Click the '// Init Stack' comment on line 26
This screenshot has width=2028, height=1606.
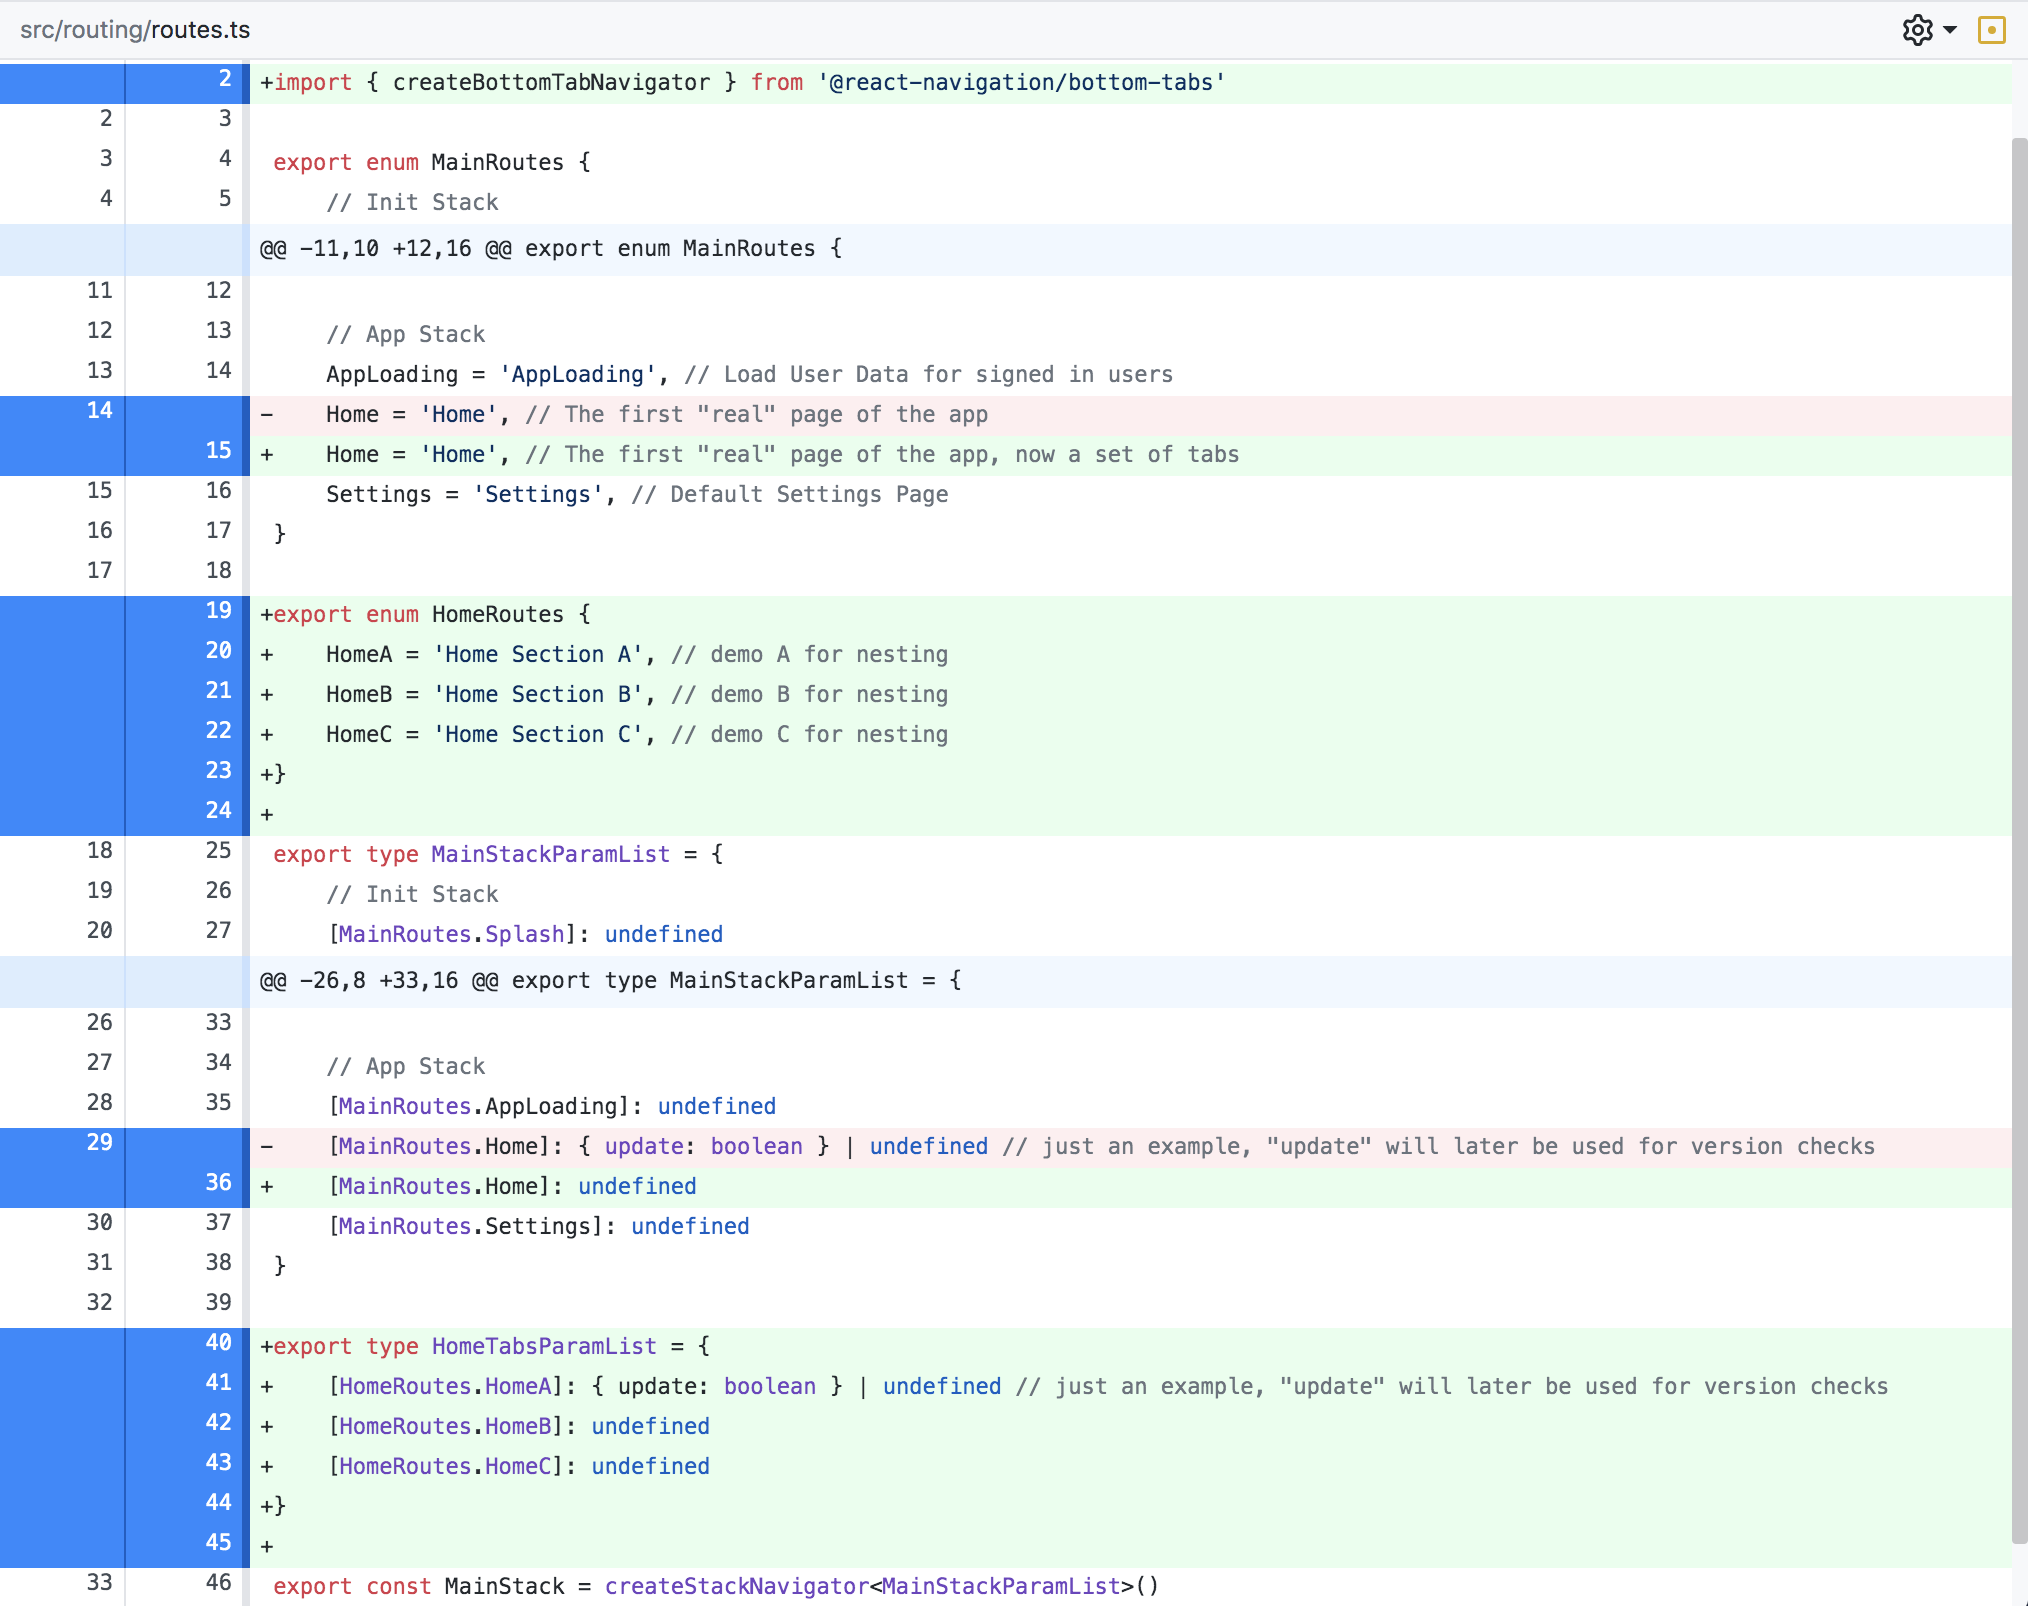tap(412, 895)
